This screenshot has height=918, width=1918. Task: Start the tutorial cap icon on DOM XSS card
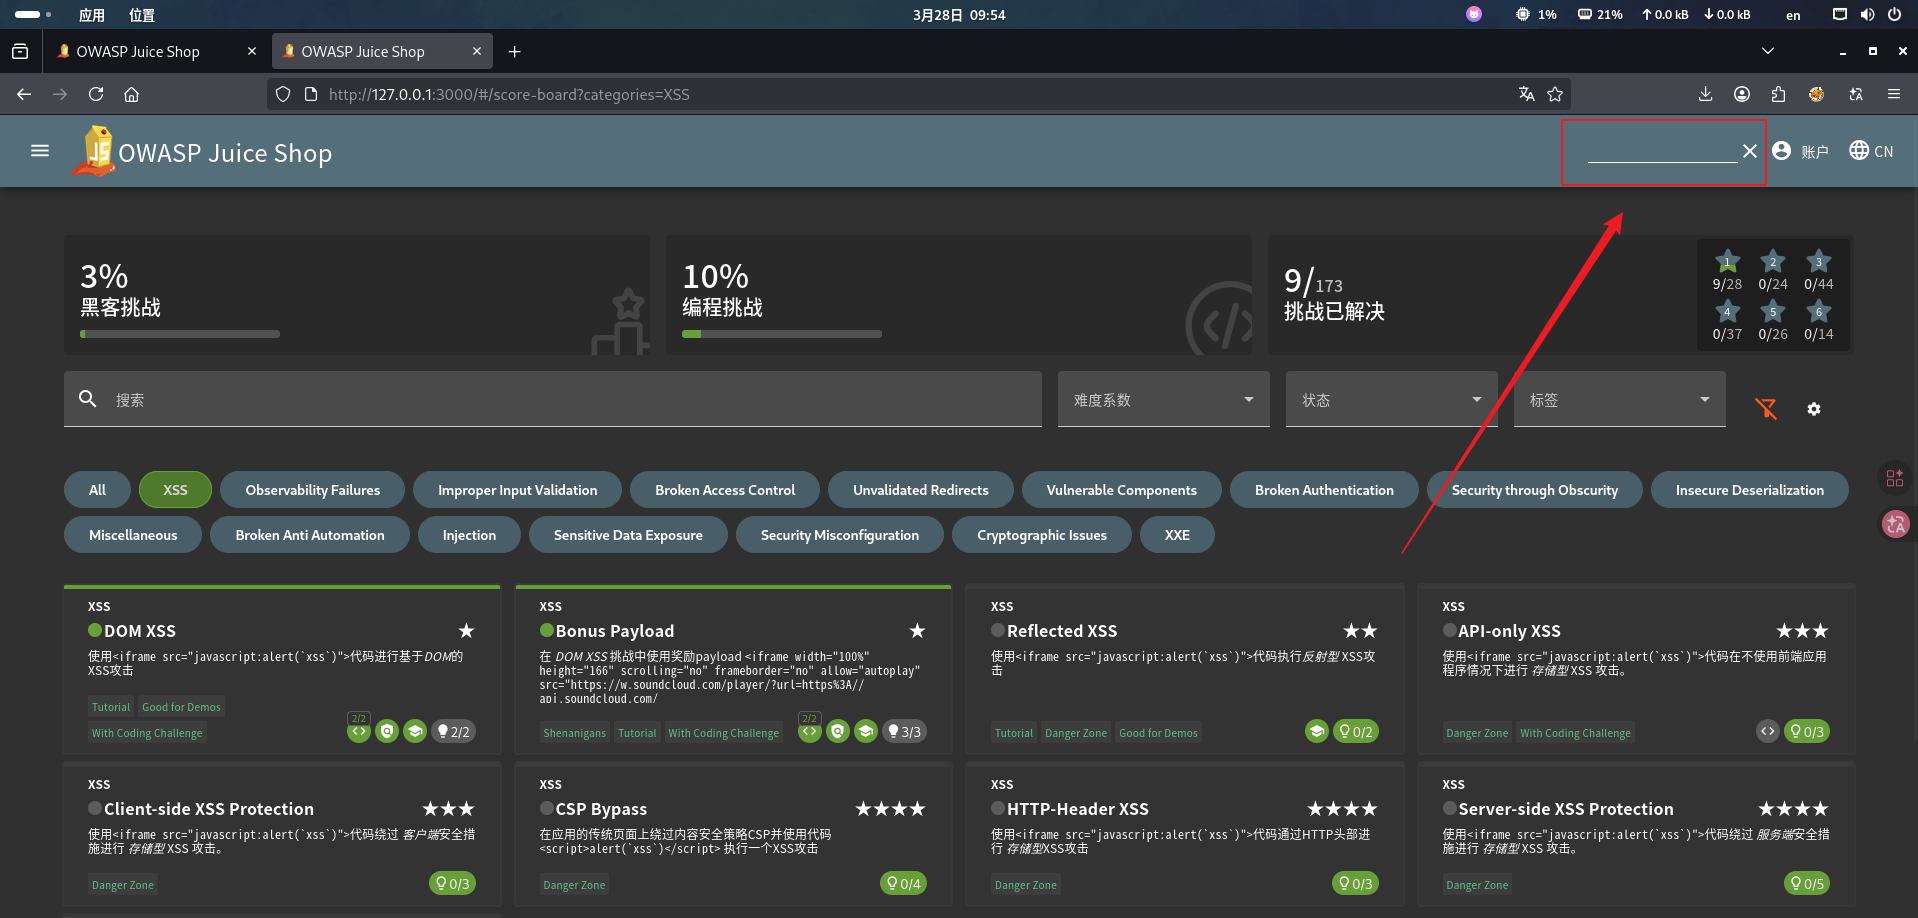click(415, 731)
